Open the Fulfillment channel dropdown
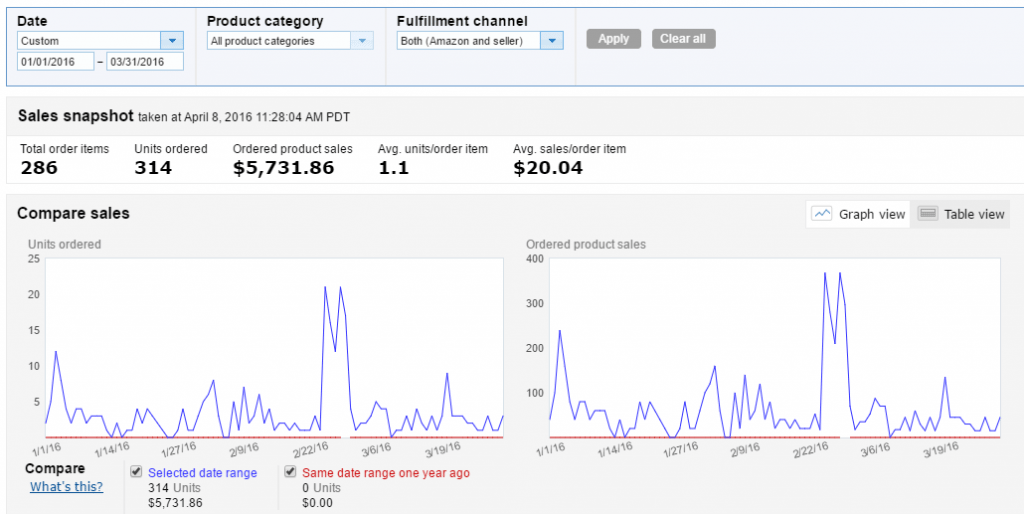This screenshot has width=1024, height=514. [x=480, y=41]
